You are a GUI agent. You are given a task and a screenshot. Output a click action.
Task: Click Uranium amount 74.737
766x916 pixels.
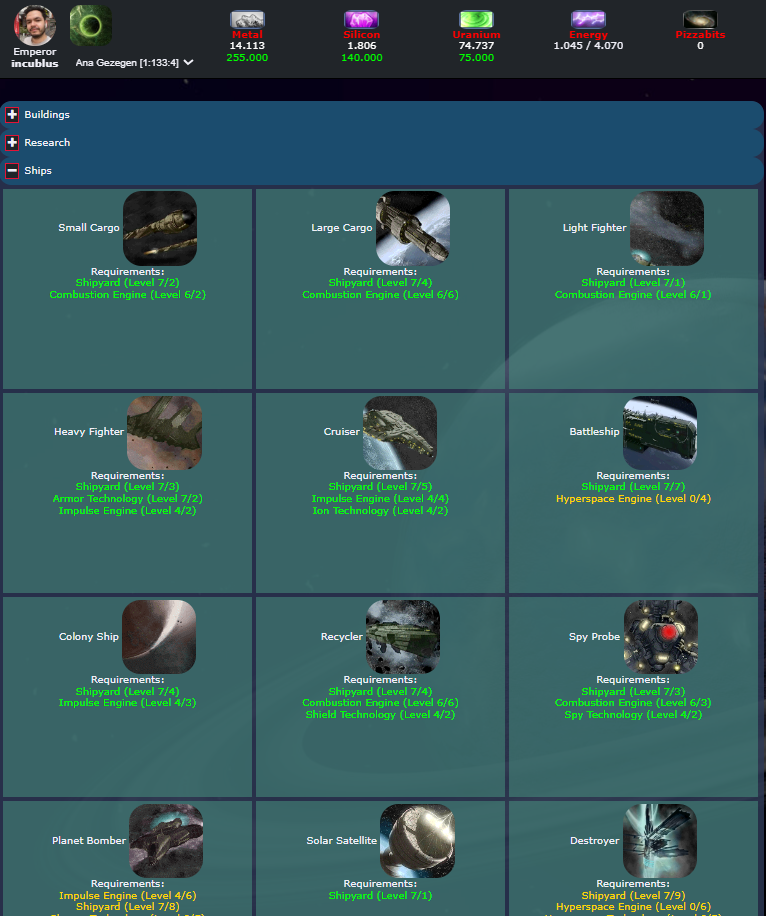click(x=476, y=46)
